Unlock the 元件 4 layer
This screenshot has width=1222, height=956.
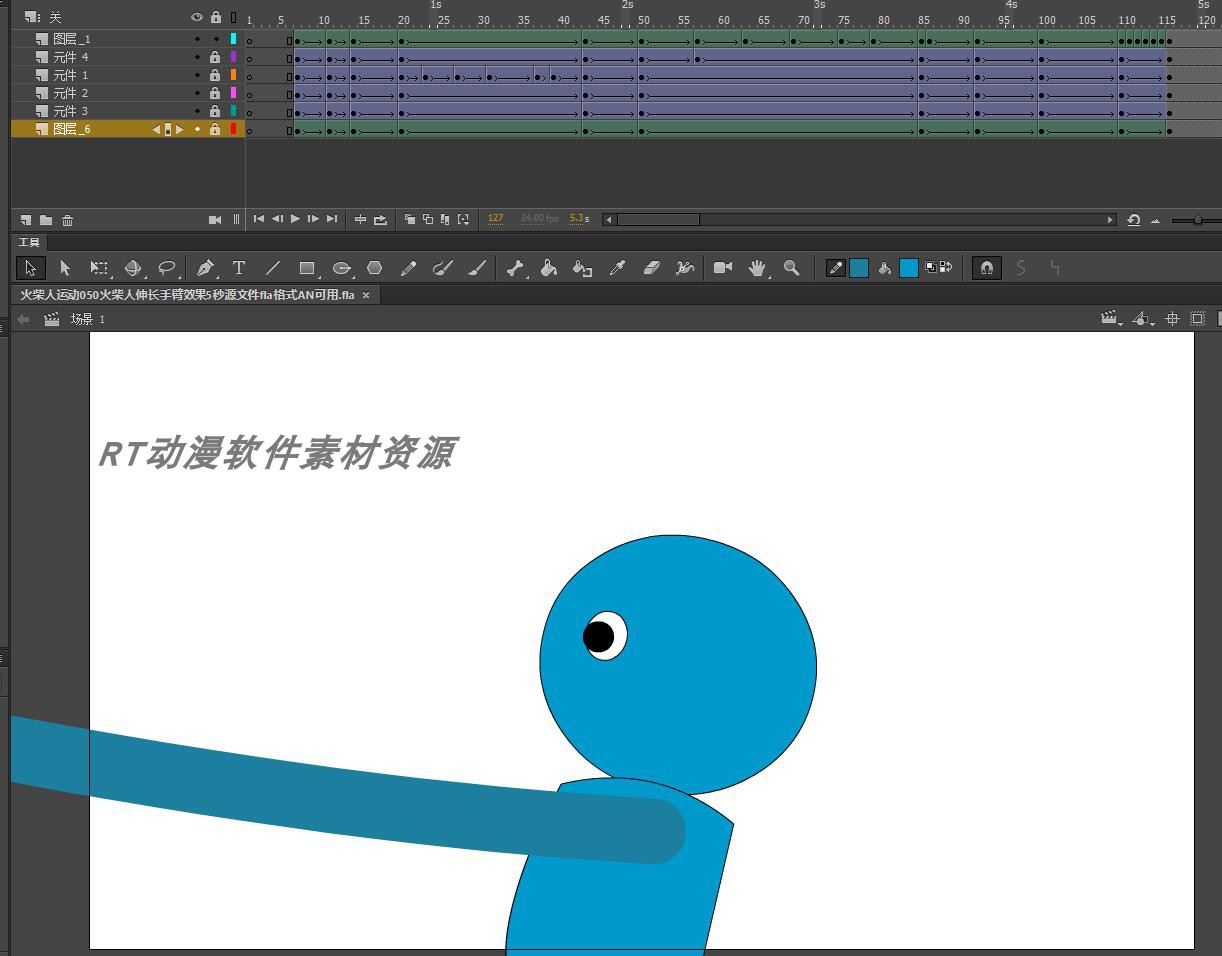[x=215, y=57]
